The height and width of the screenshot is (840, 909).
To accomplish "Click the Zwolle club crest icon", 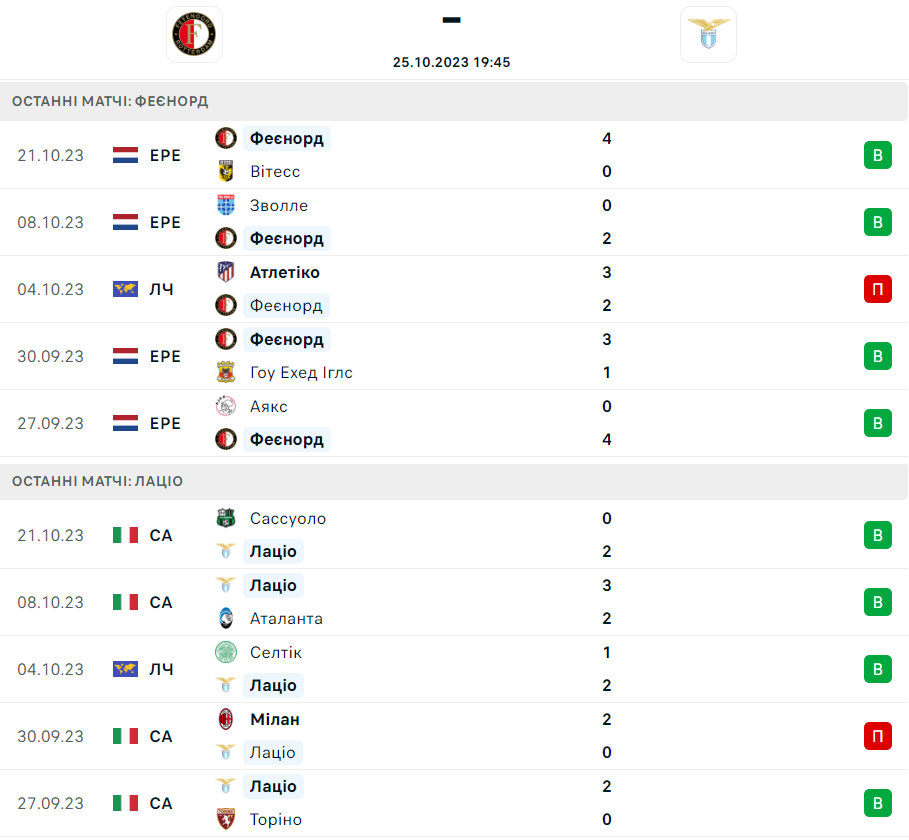I will click(226, 205).
